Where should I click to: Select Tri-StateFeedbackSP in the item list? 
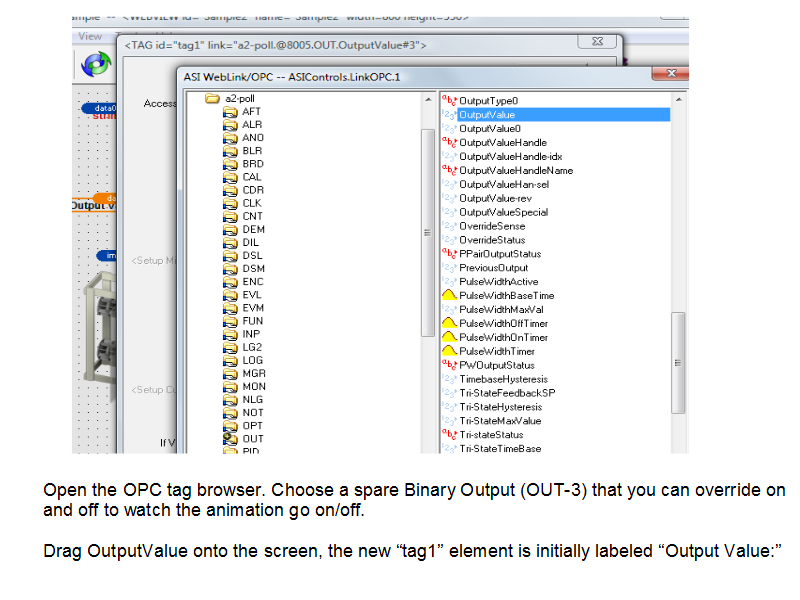(x=507, y=393)
